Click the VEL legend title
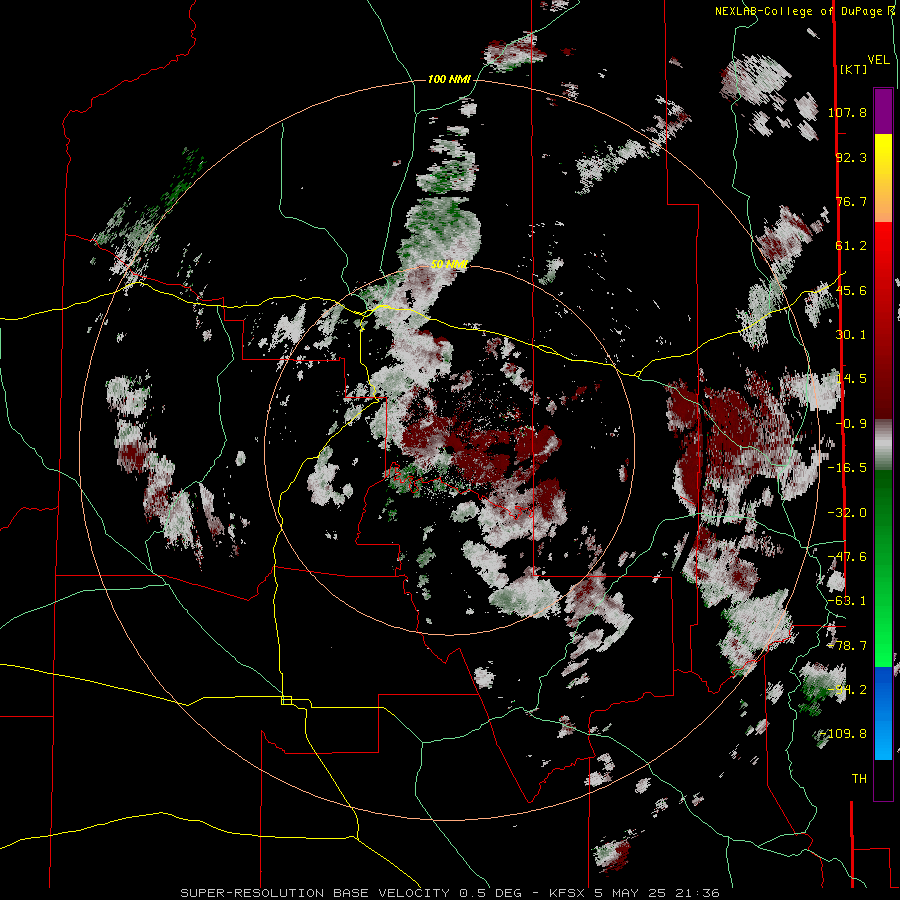This screenshot has height=900, width=900. tap(878, 60)
